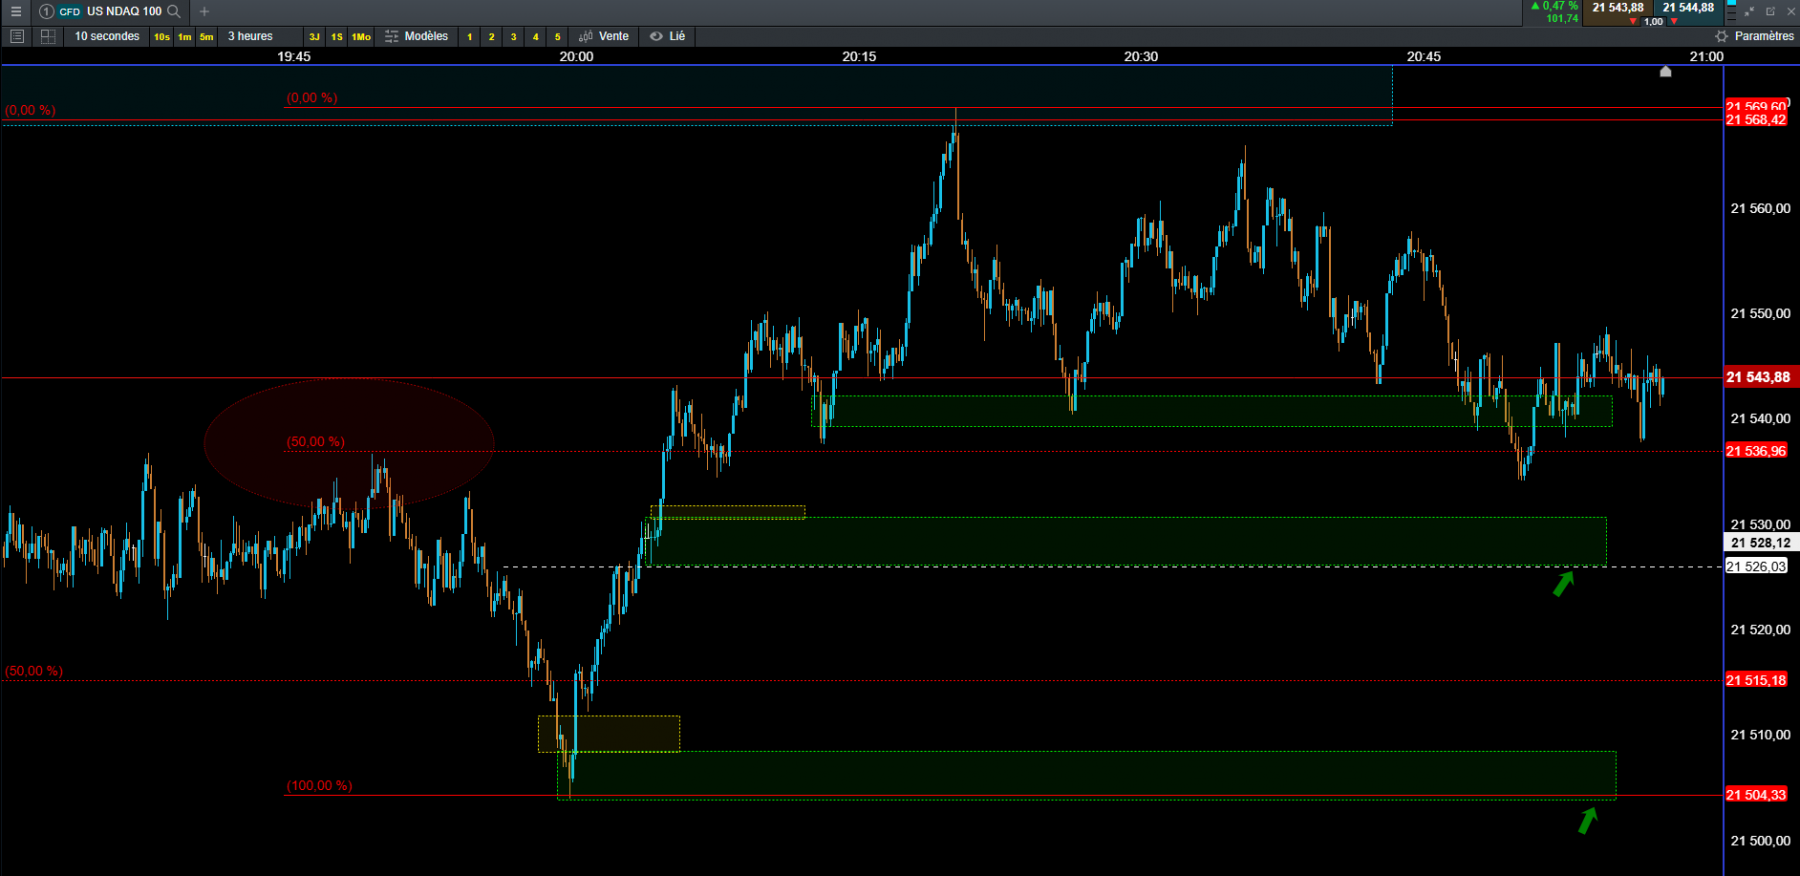Screen dimensions: 1800x876
Task: Click the CFD instrument badge
Action: [70, 12]
